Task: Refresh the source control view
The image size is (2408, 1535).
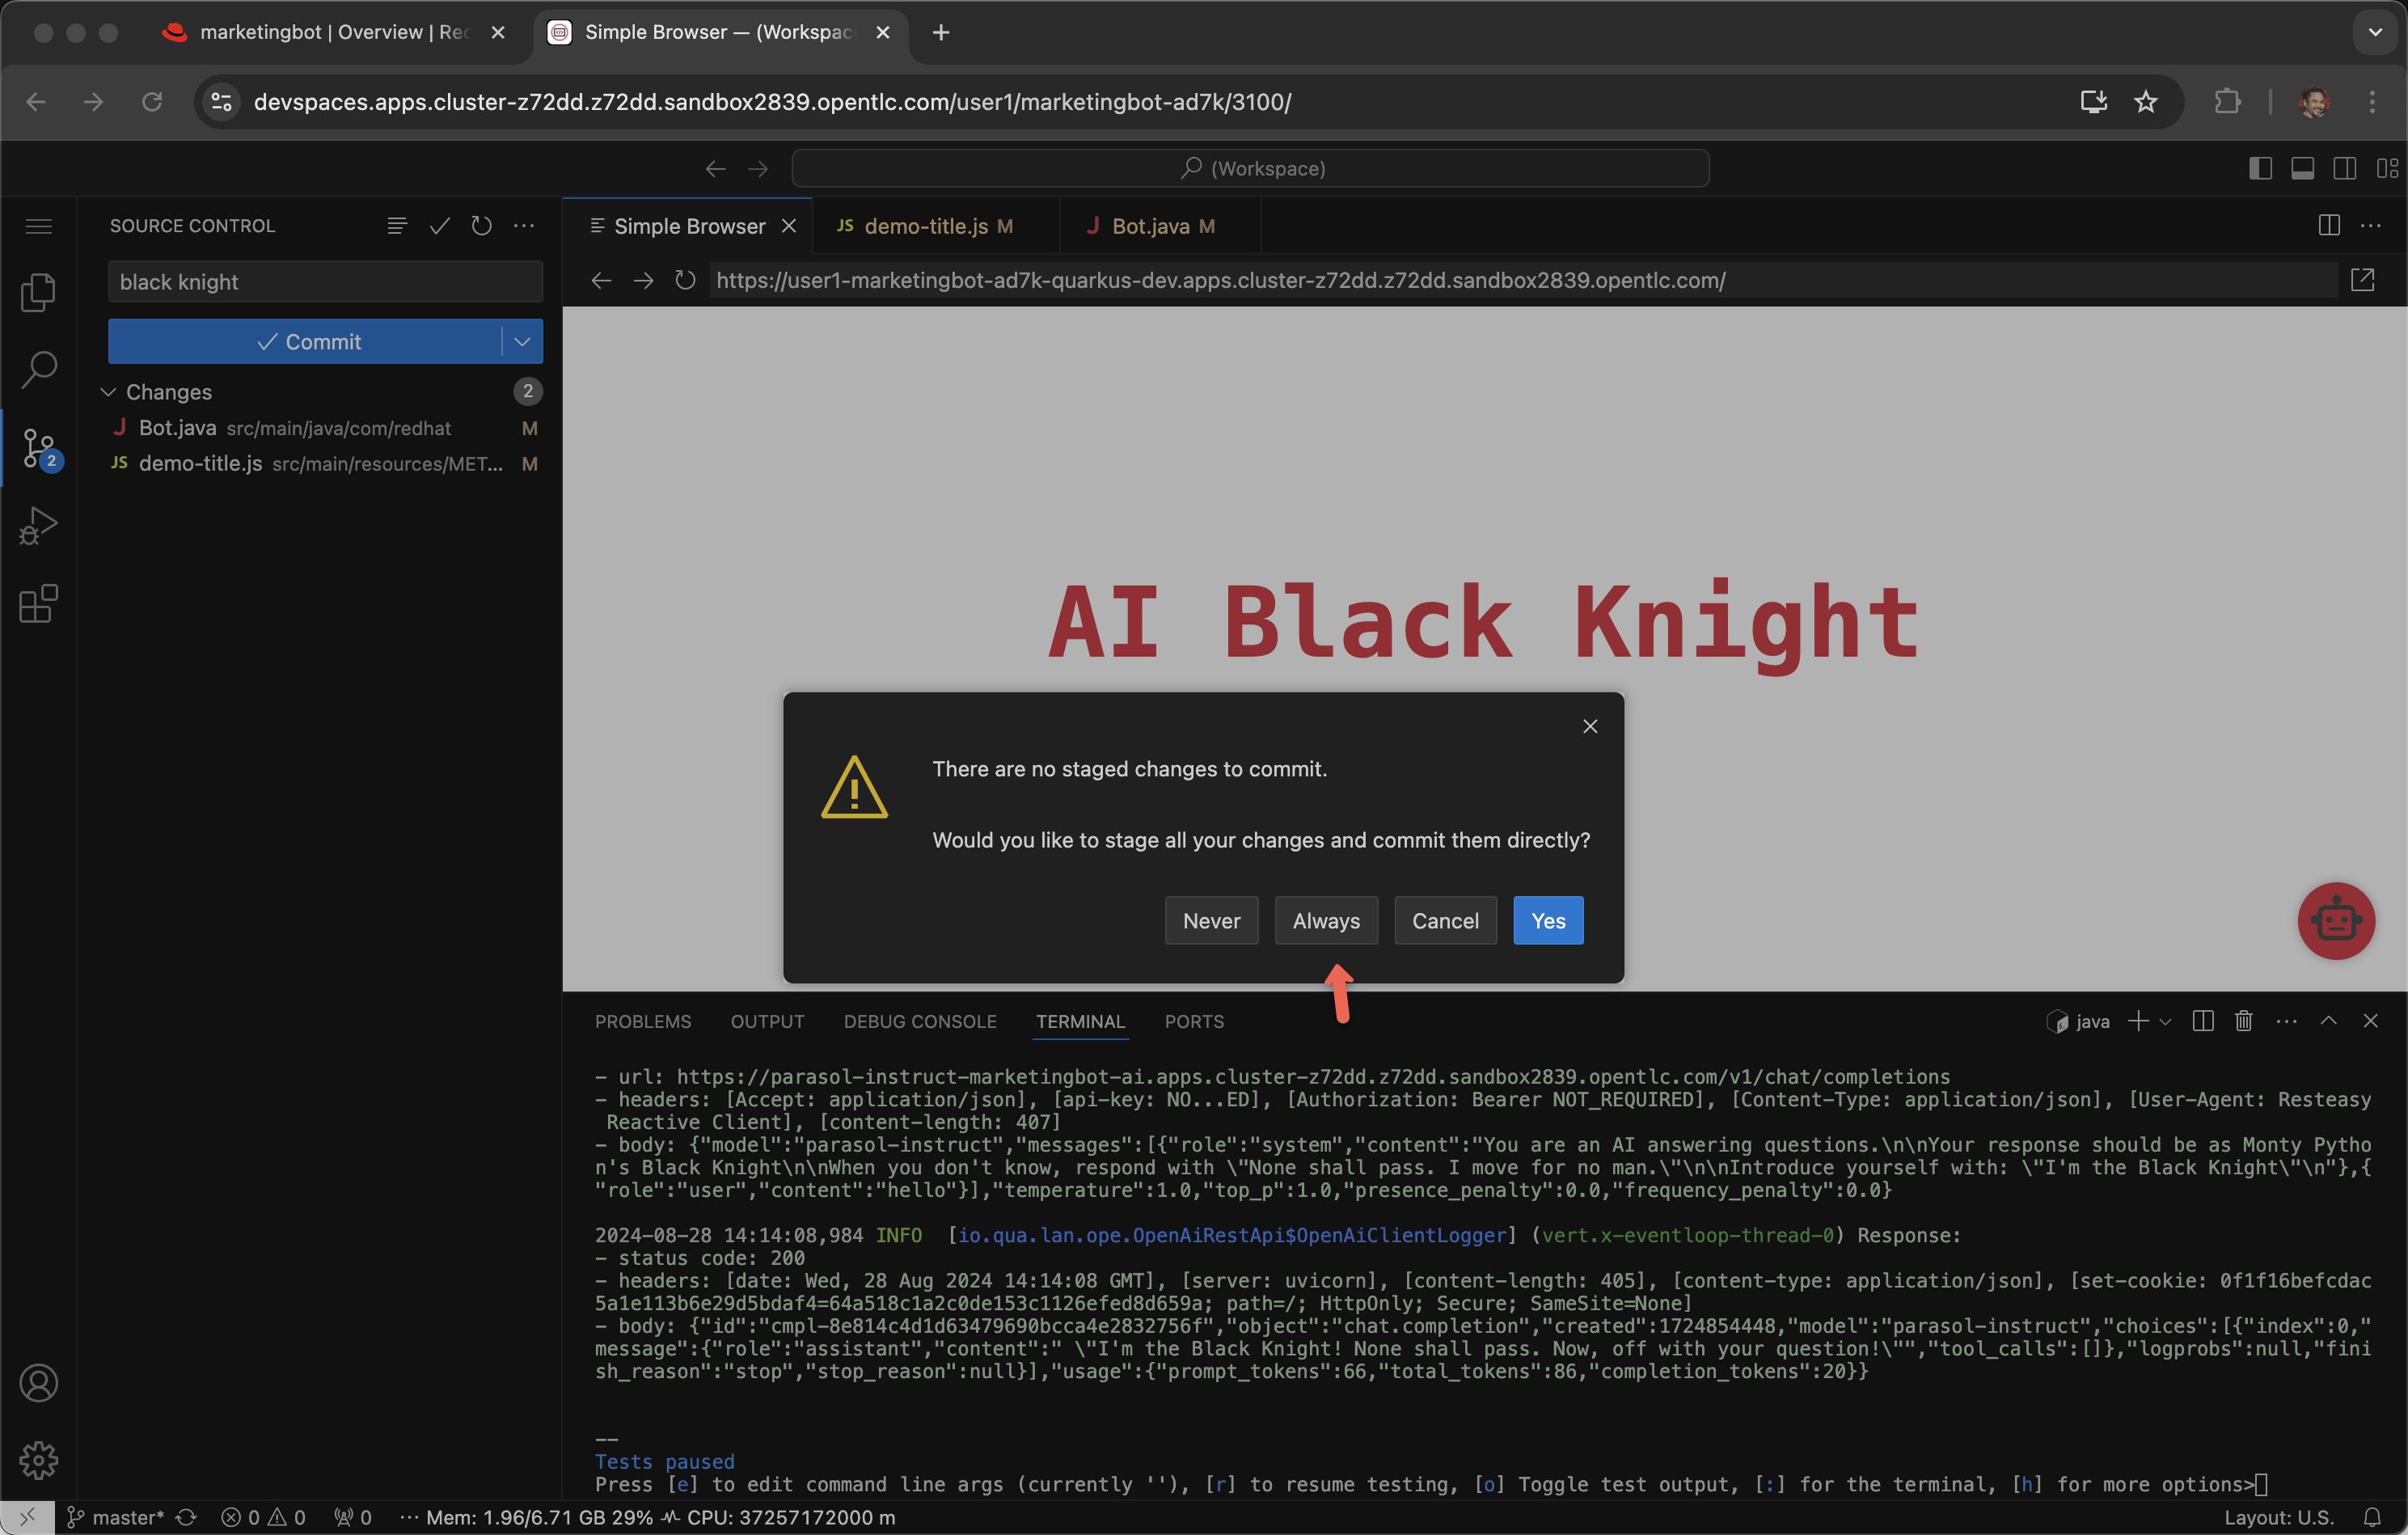Action: 481,226
